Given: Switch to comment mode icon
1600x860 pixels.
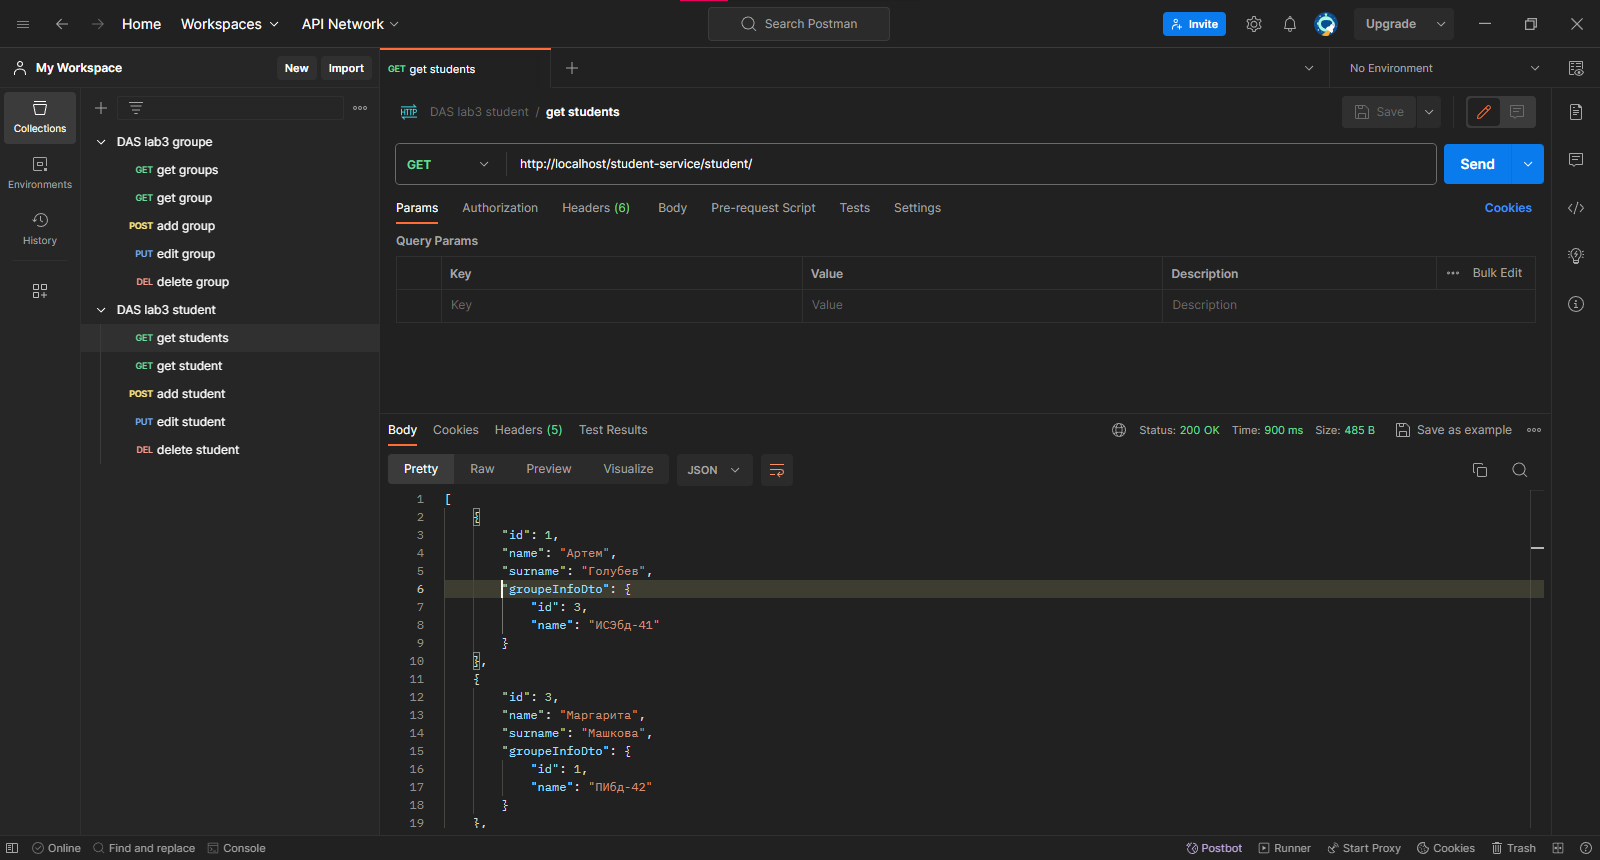Looking at the screenshot, I should pyautogui.click(x=1517, y=112).
